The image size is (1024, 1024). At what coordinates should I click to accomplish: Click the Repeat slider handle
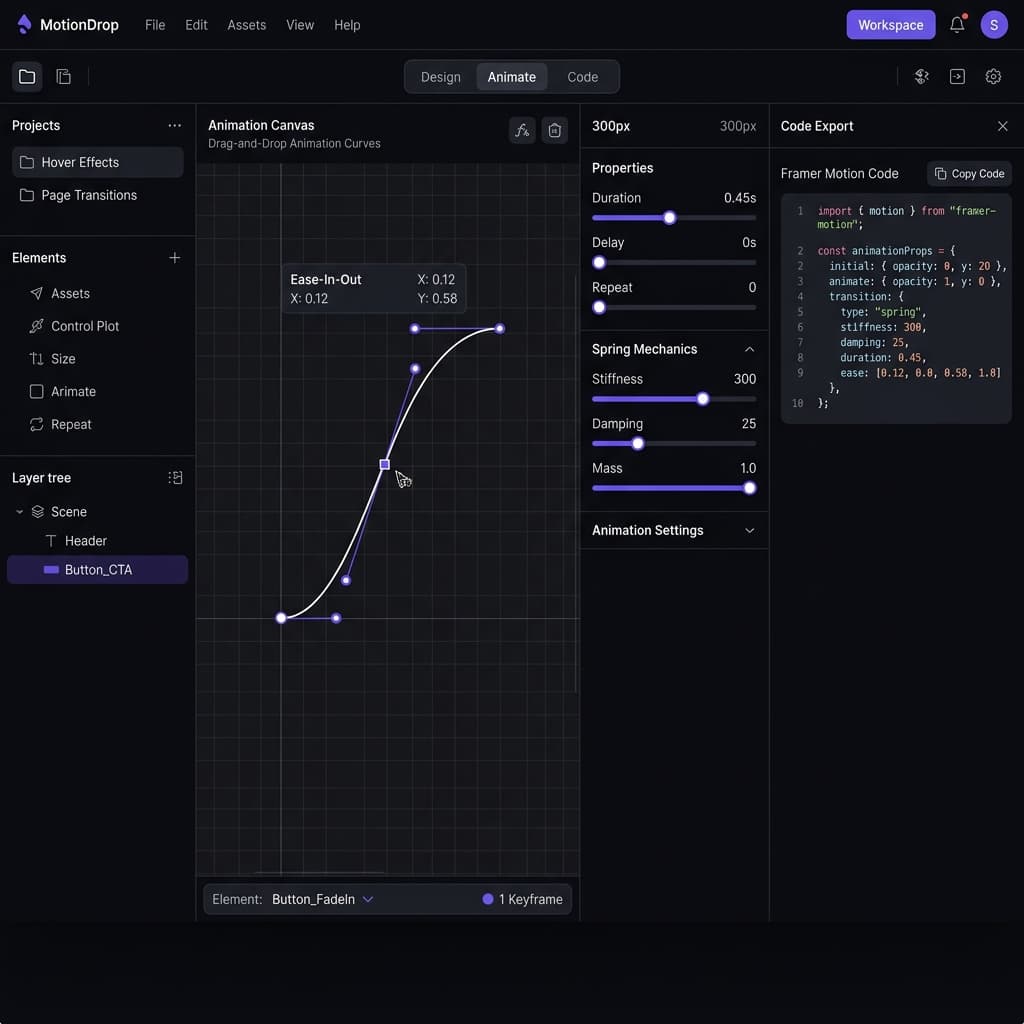click(599, 308)
